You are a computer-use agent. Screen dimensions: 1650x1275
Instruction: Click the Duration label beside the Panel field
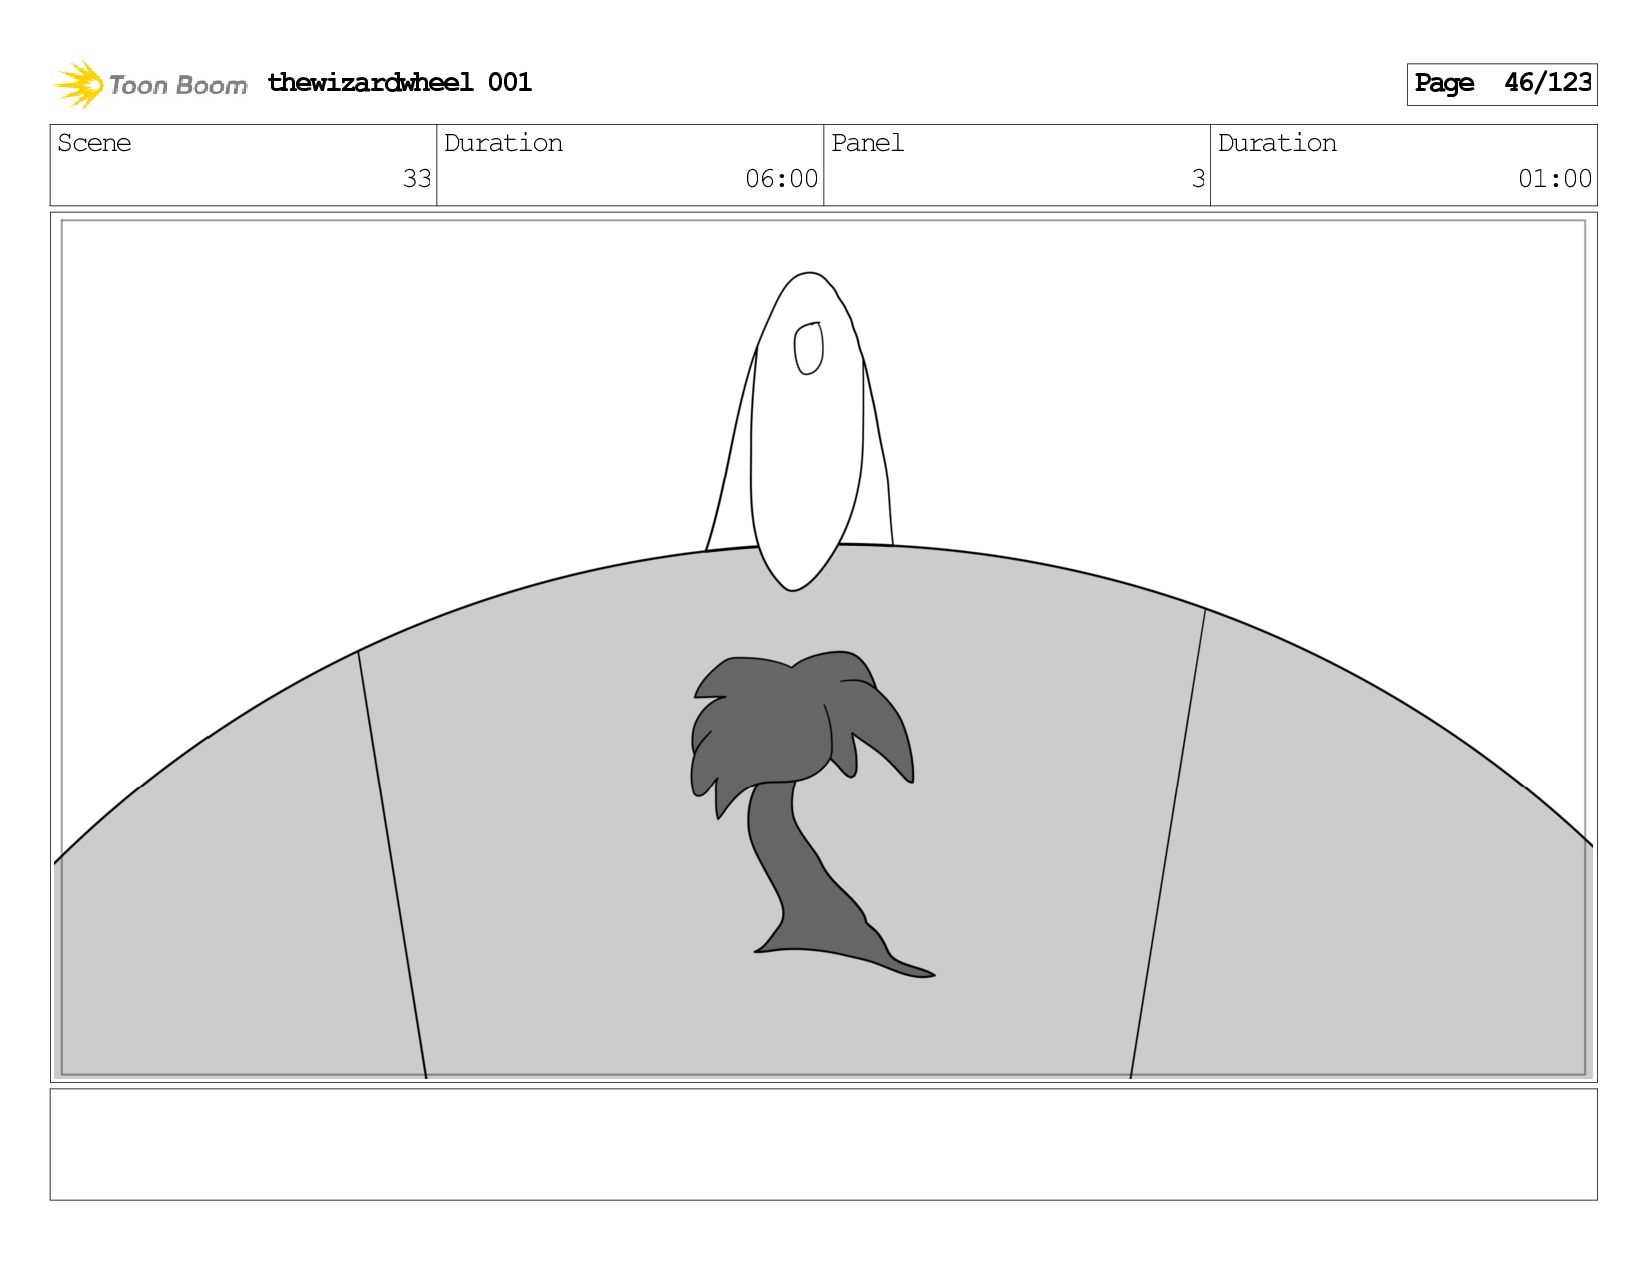1277,143
